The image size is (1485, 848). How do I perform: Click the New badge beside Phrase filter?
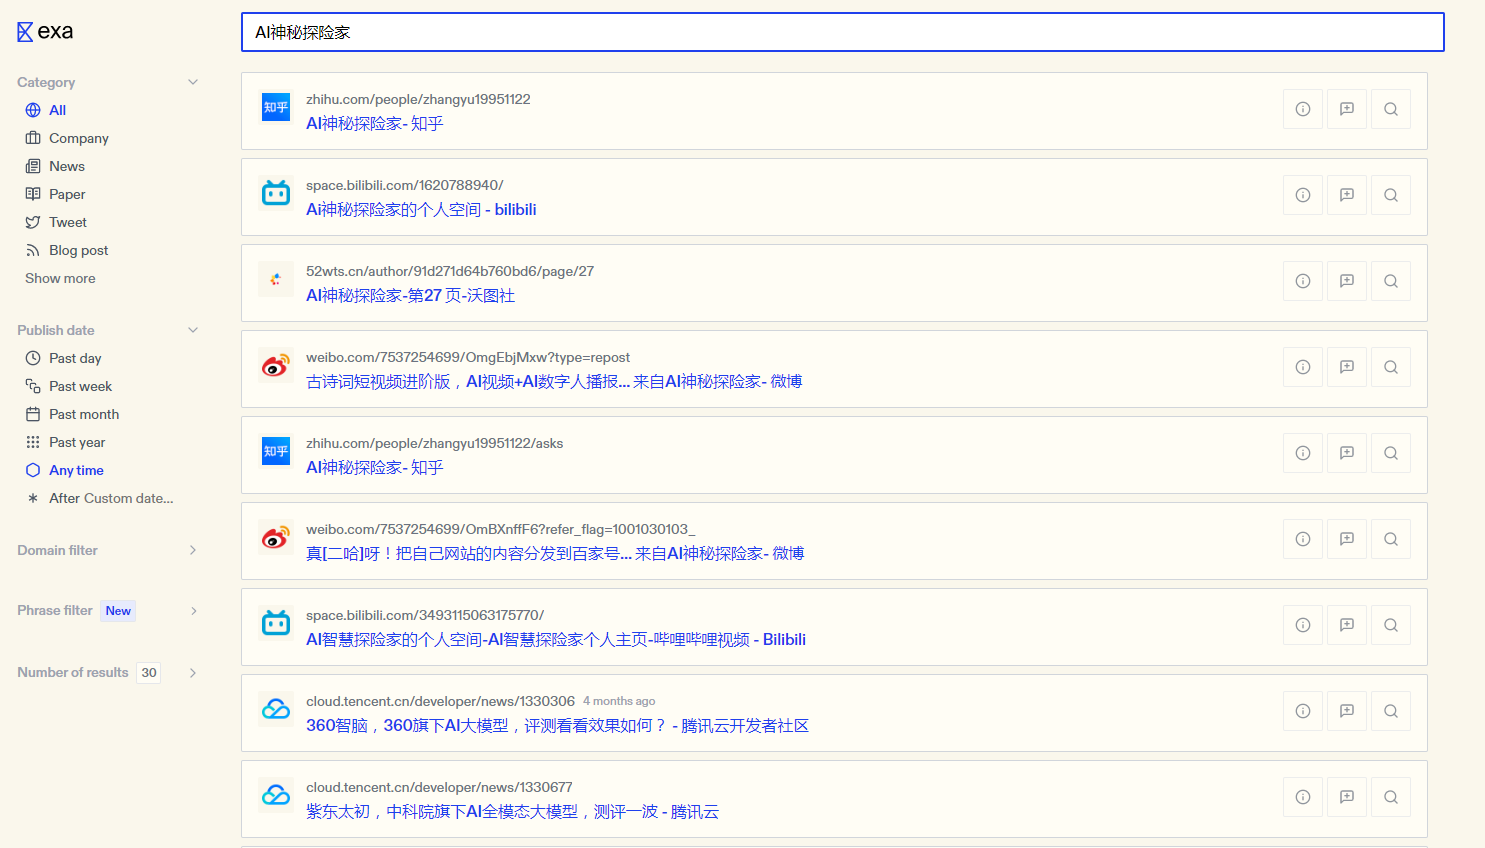tap(118, 611)
